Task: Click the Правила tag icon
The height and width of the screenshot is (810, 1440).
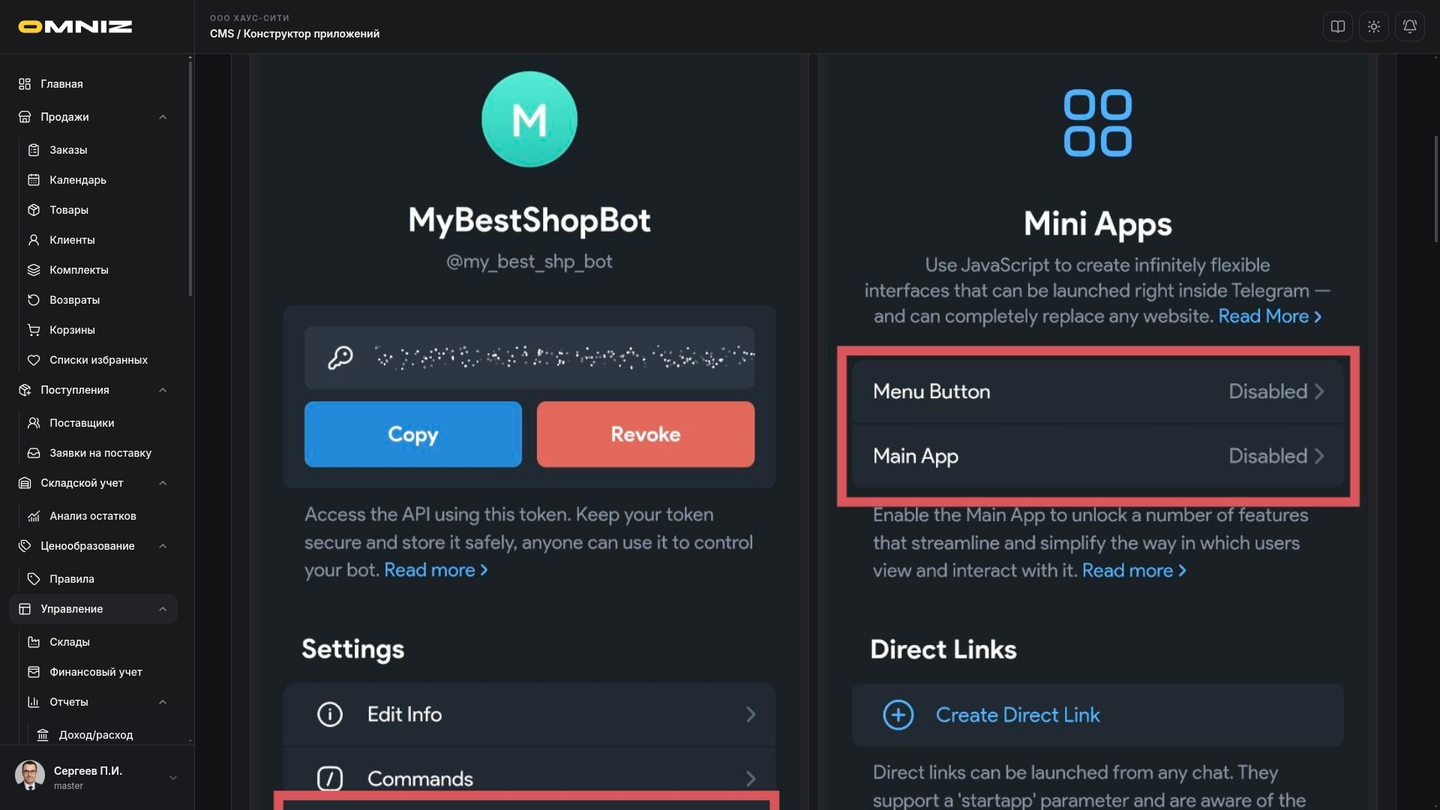Action: pyautogui.click(x=34, y=579)
